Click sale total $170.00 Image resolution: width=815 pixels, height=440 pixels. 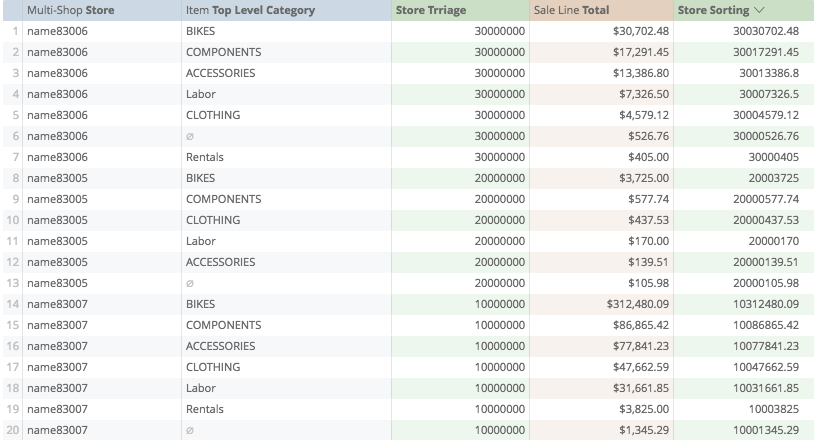[648, 241]
